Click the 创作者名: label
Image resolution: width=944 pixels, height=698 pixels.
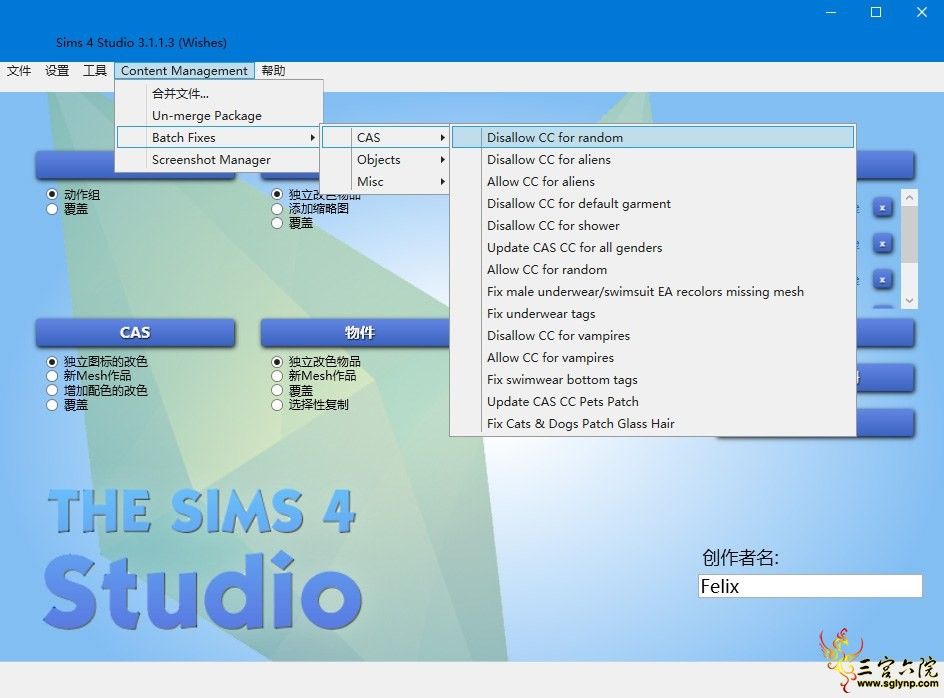[740, 558]
